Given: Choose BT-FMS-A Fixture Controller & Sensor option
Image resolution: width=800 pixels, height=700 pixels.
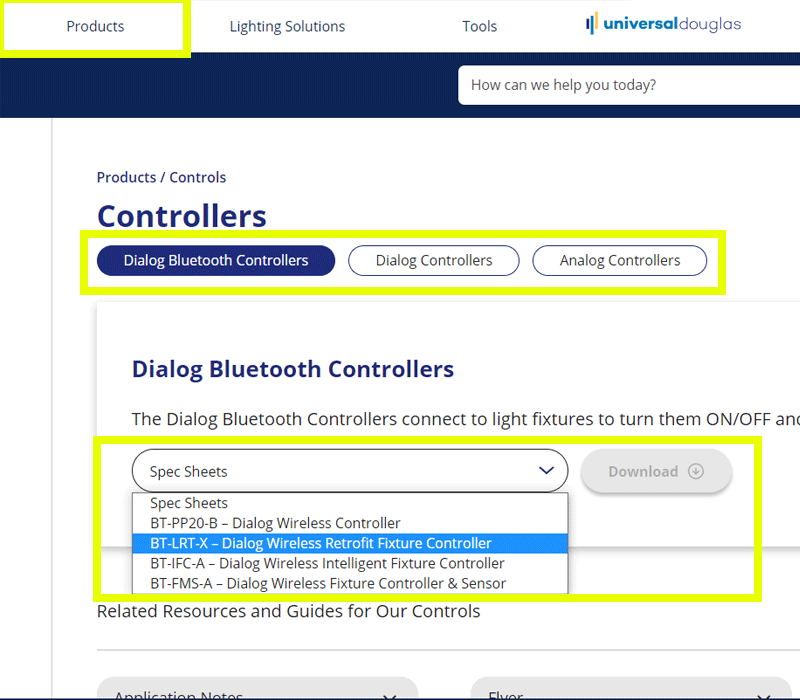Looking at the screenshot, I should click(x=350, y=583).
